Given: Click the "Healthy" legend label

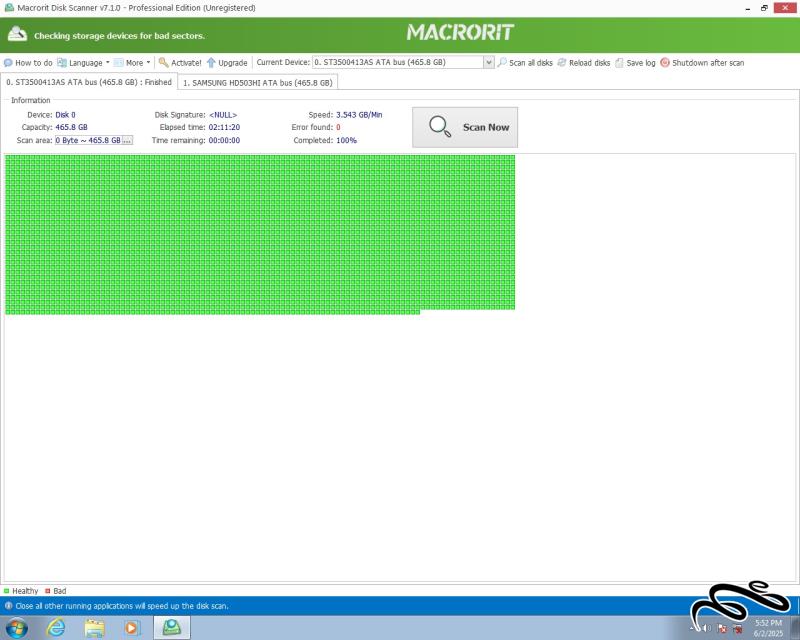Looking at the screenshot, I should point(25,591).
